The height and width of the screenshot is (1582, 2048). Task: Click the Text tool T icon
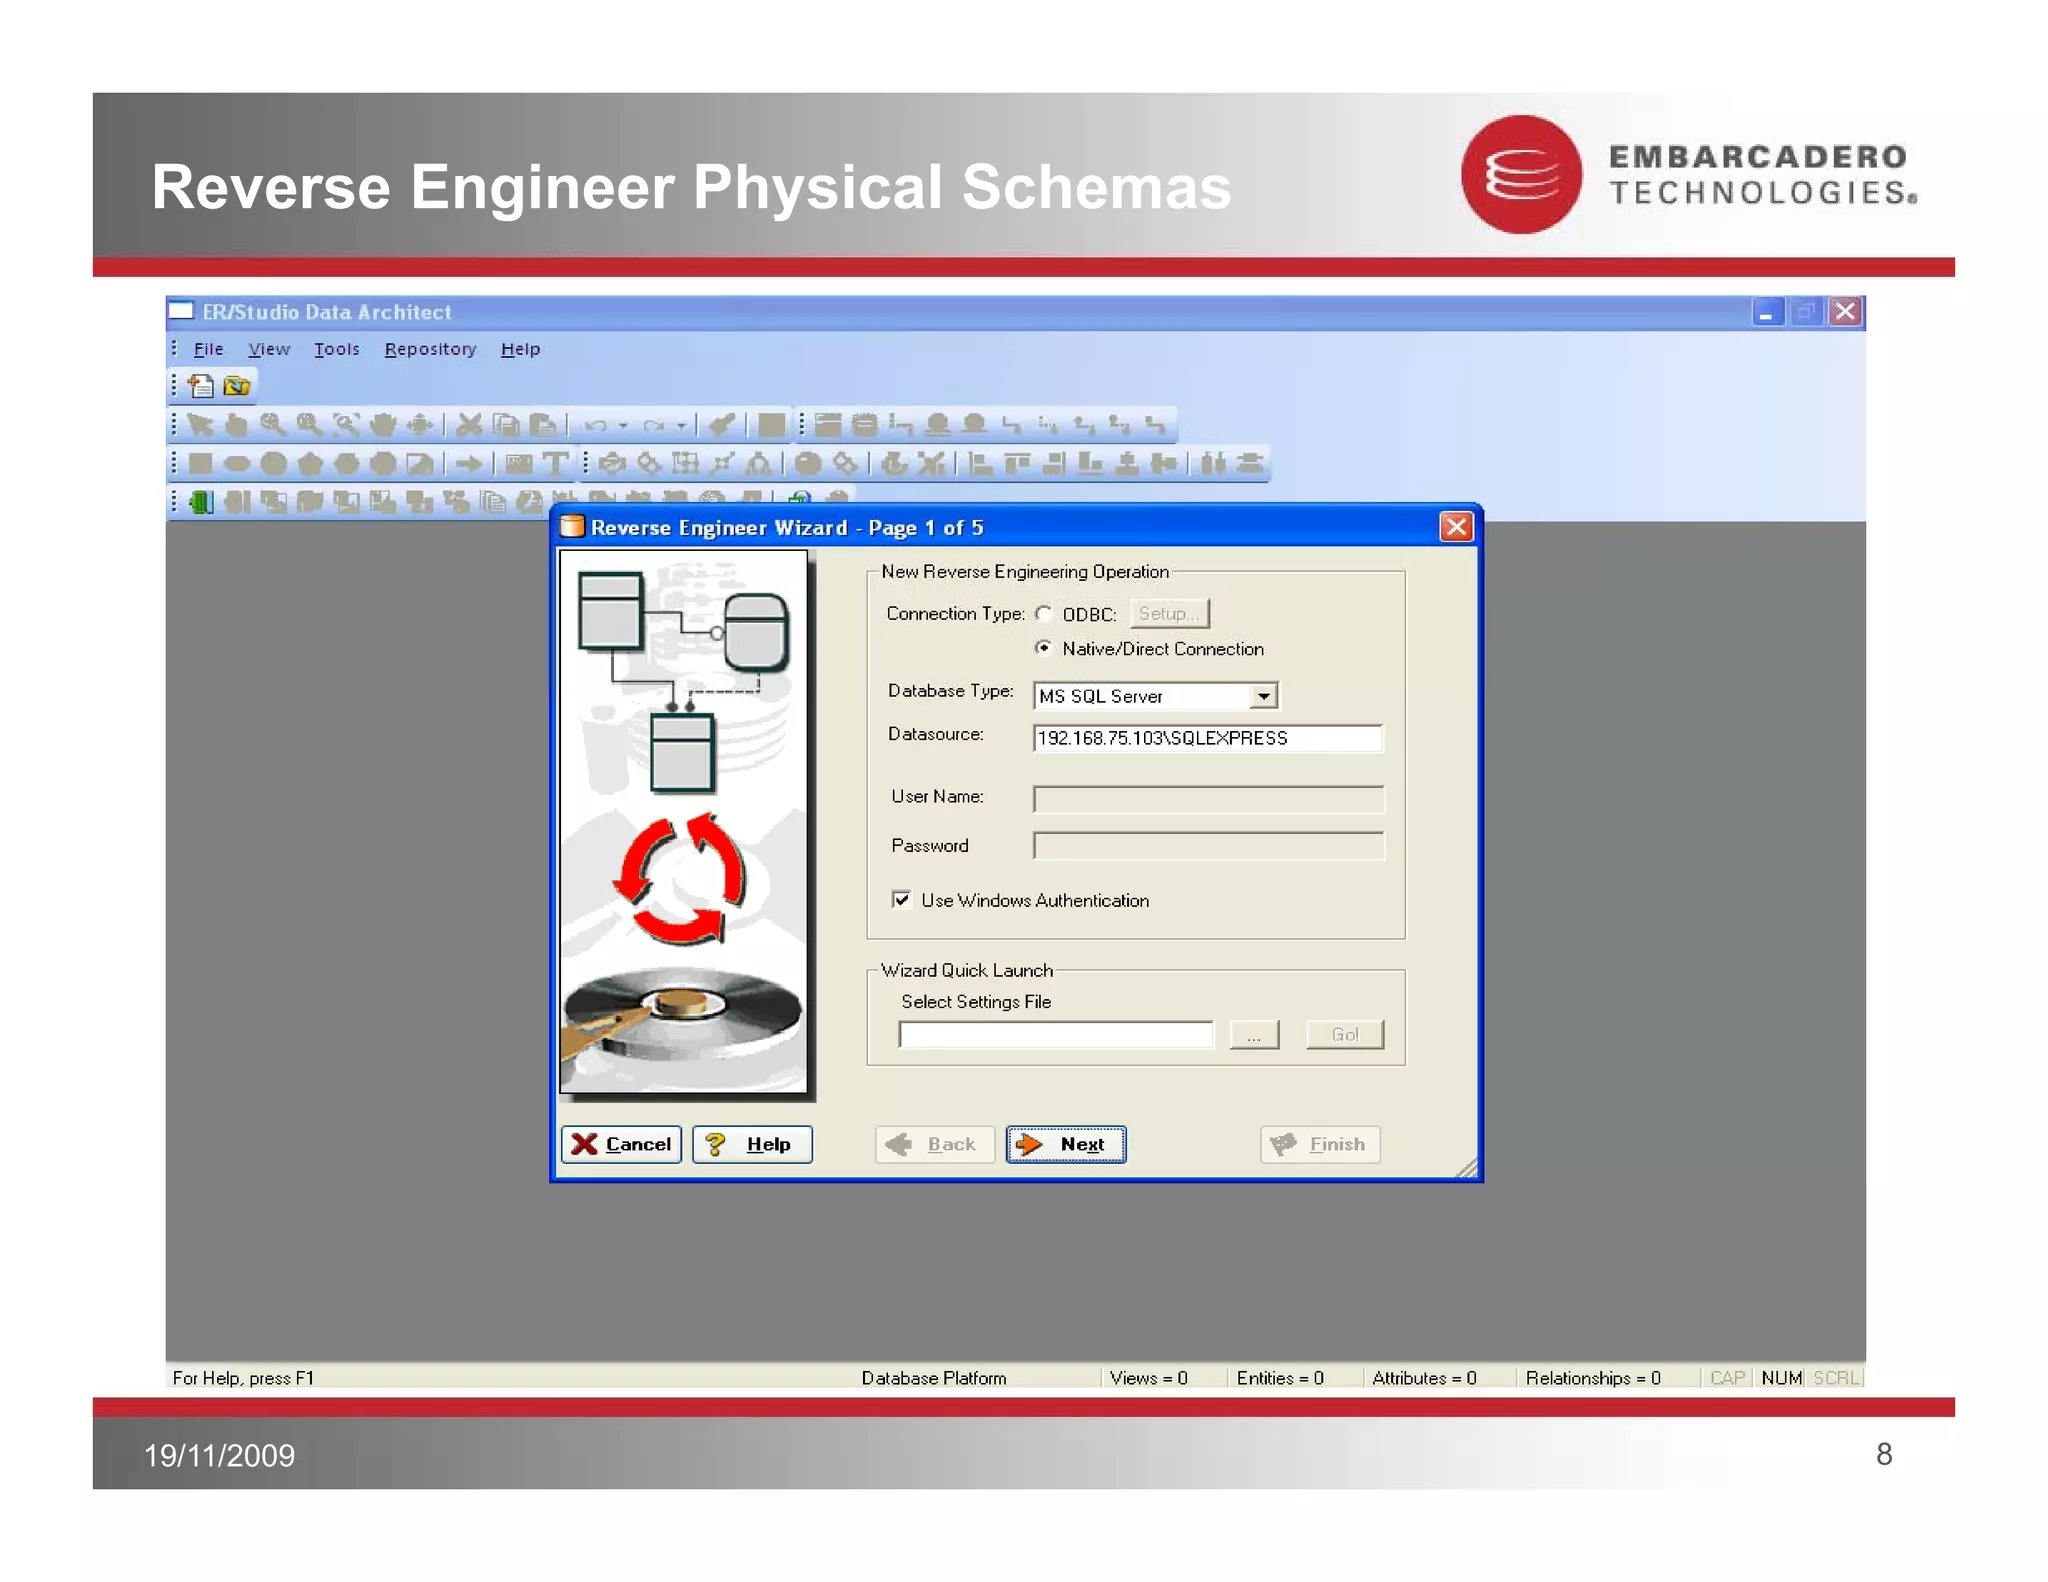point(555,463)
